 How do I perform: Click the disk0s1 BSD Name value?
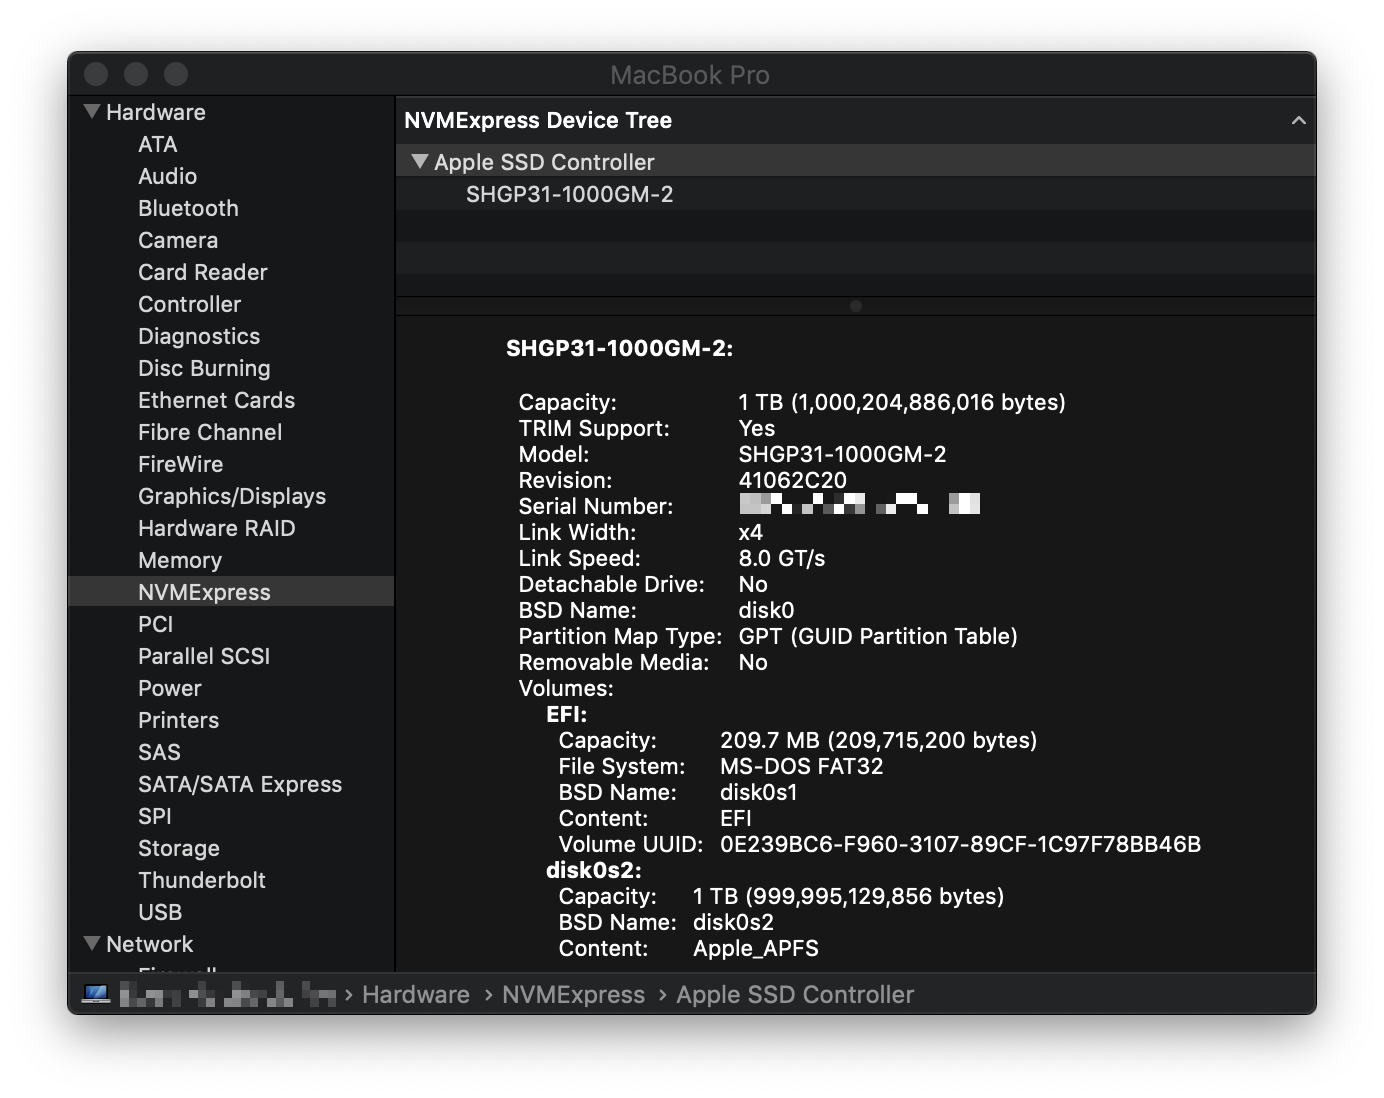click(759, 792)
